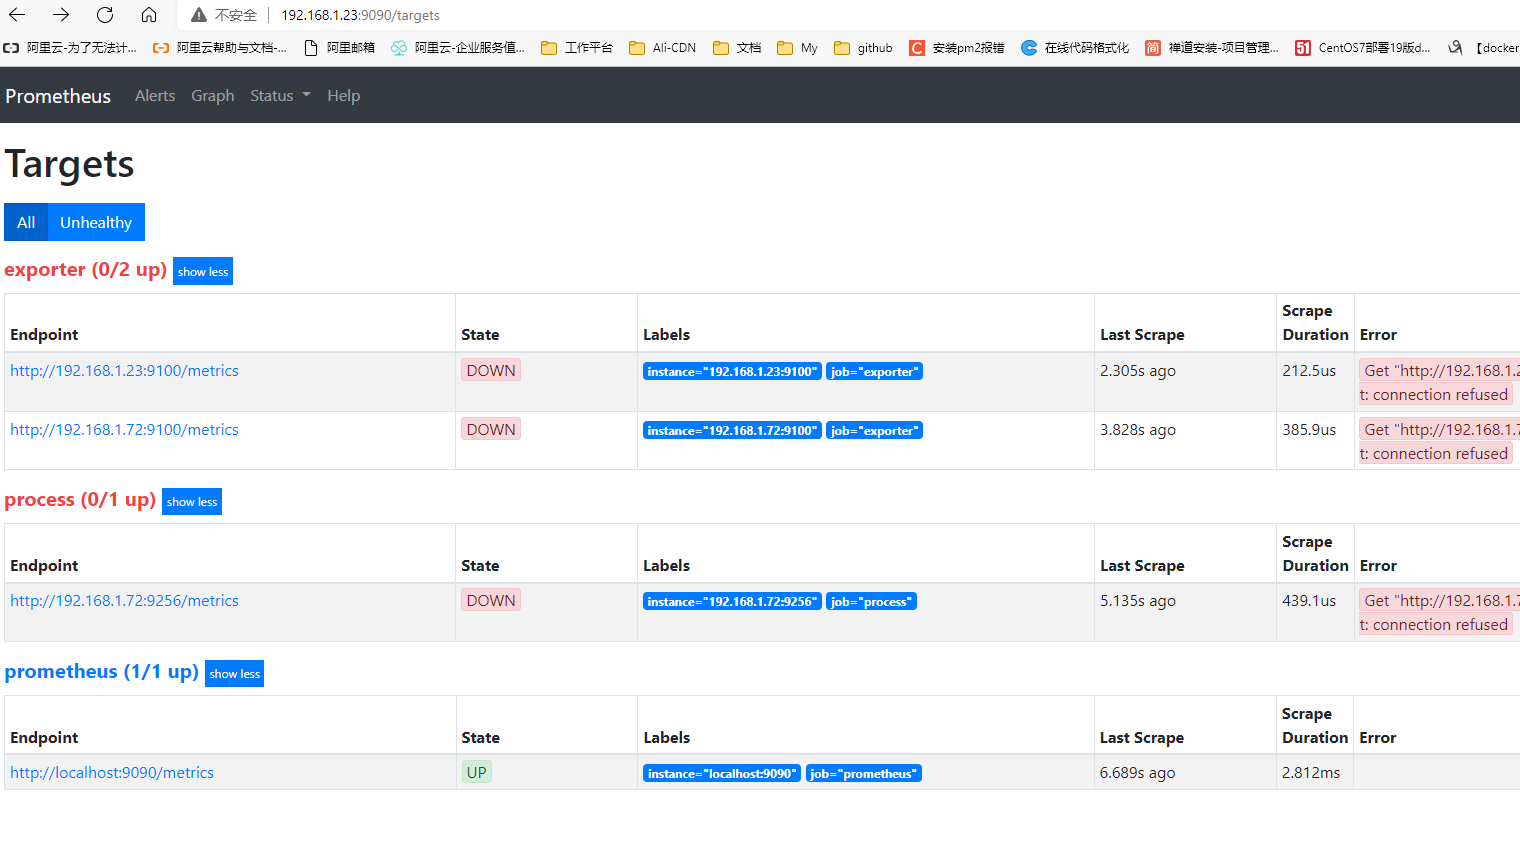Go to browser home icon
Image resolution: width=1520 pixels, height=850 pixels.
(149, 15)
